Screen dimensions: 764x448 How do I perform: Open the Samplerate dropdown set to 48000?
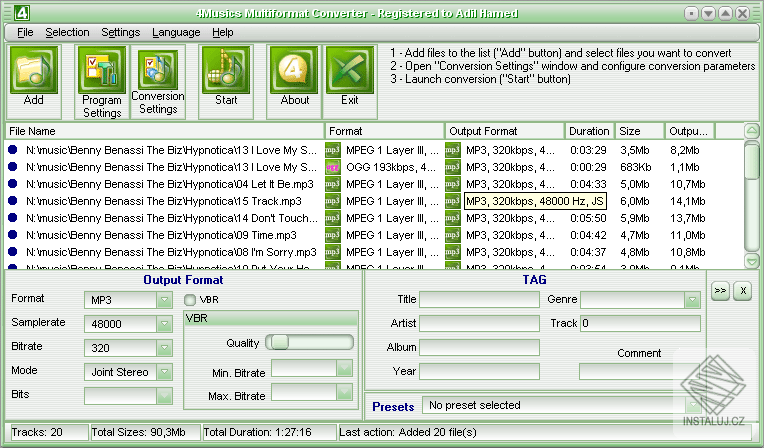click(165, 324)
